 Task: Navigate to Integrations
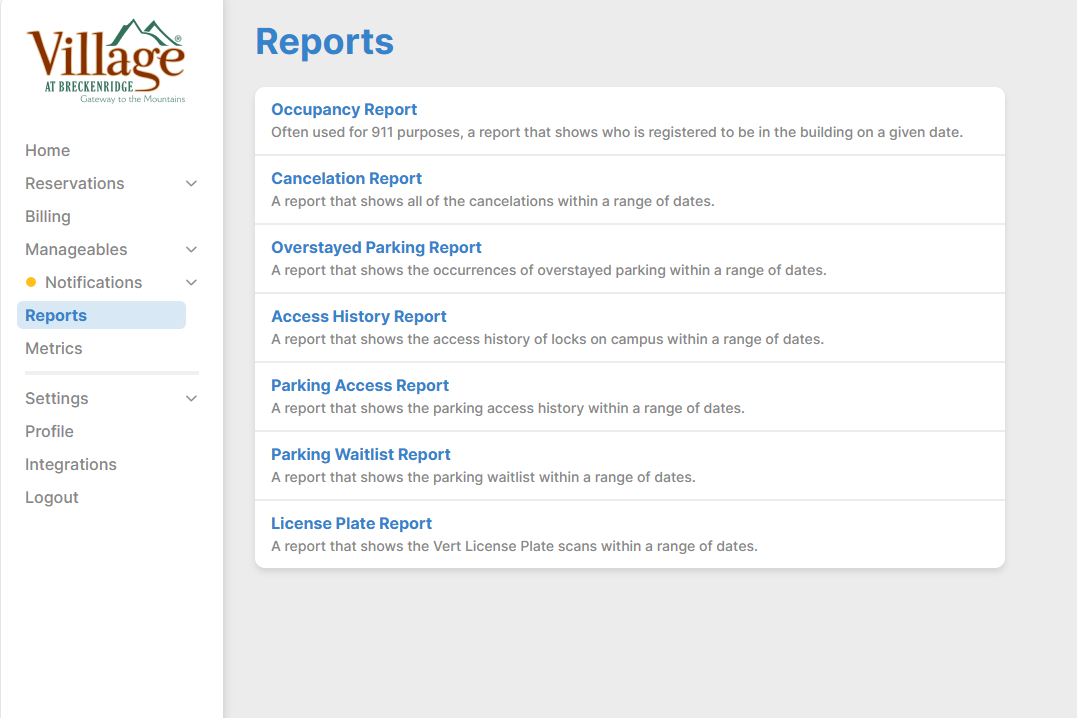point(71,465)
